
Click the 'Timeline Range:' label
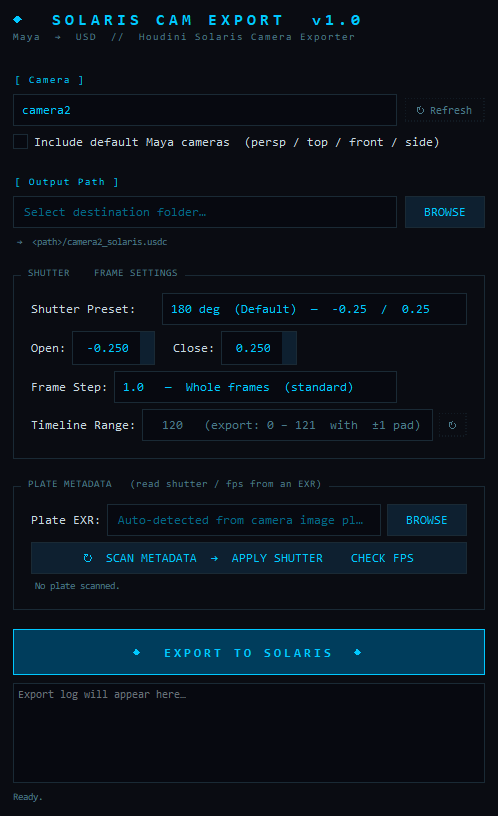pyautogui.click(x=83, y=425)
